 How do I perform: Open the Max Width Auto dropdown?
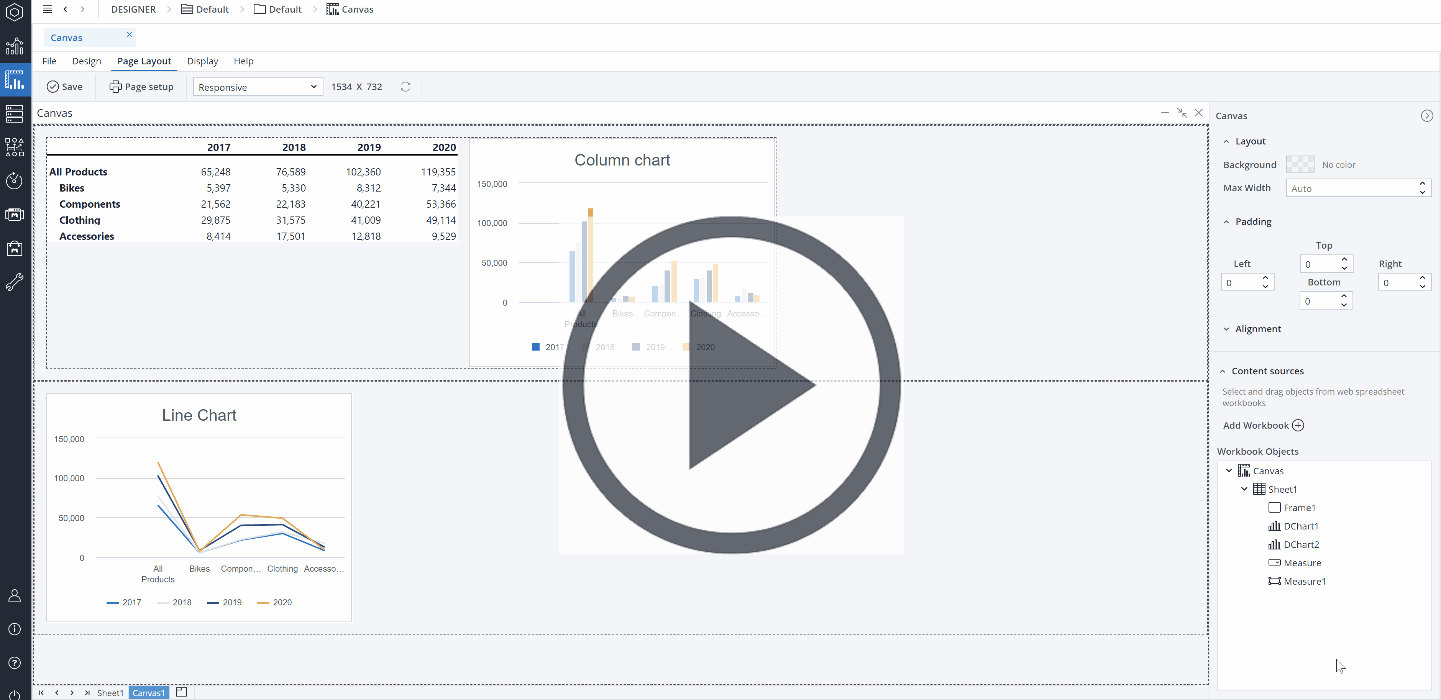(1357, 188)
